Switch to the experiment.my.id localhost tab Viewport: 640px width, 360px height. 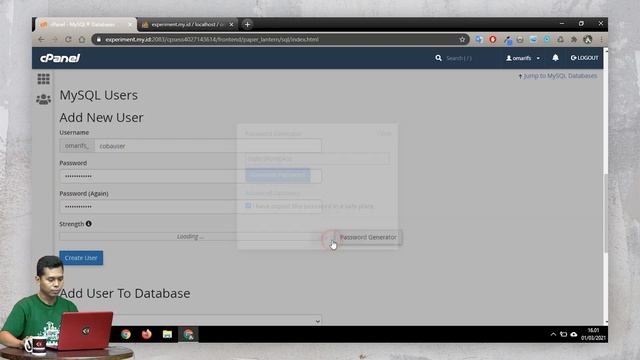[x=187, y=24]
